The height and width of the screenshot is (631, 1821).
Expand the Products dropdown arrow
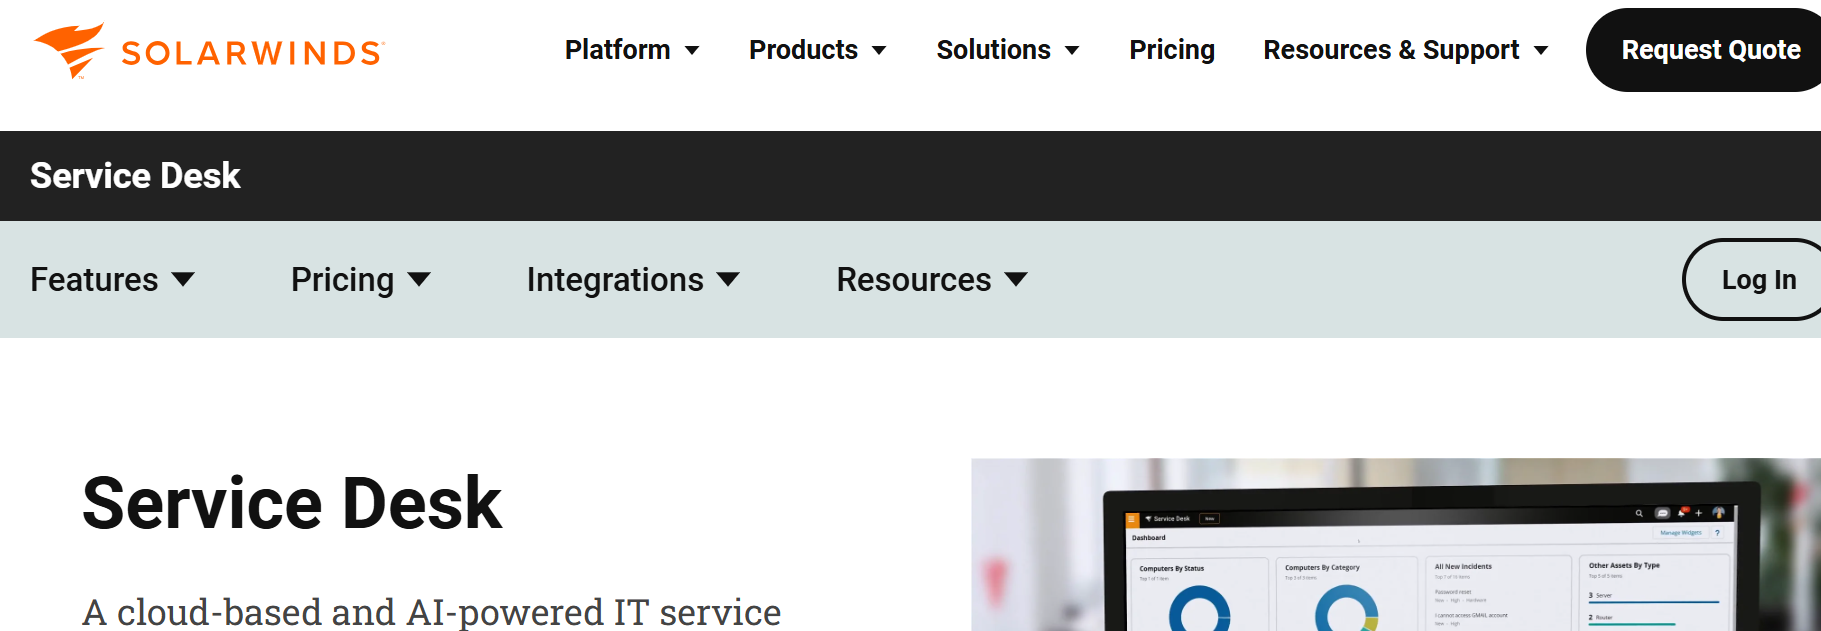click(x=879, y=51)
